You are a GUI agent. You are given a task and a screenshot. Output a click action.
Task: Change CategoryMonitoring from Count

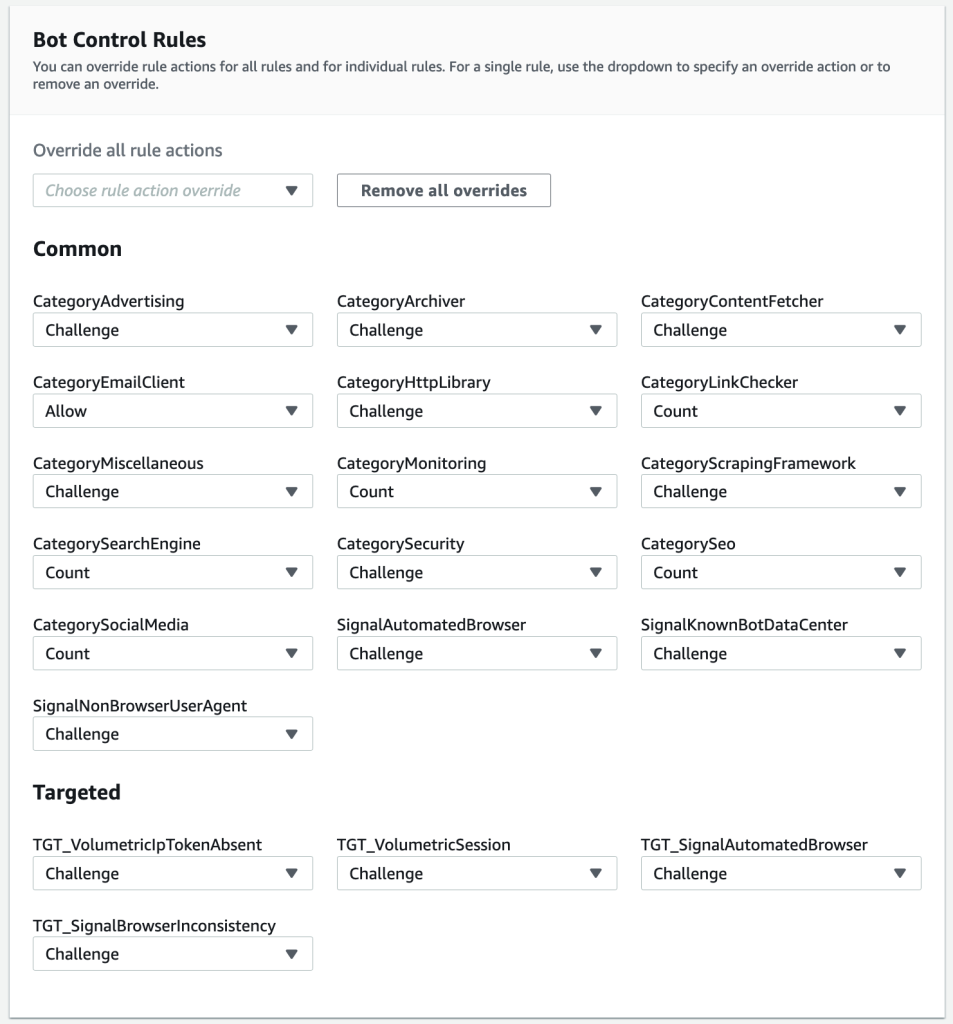click(x=477, y=492)
